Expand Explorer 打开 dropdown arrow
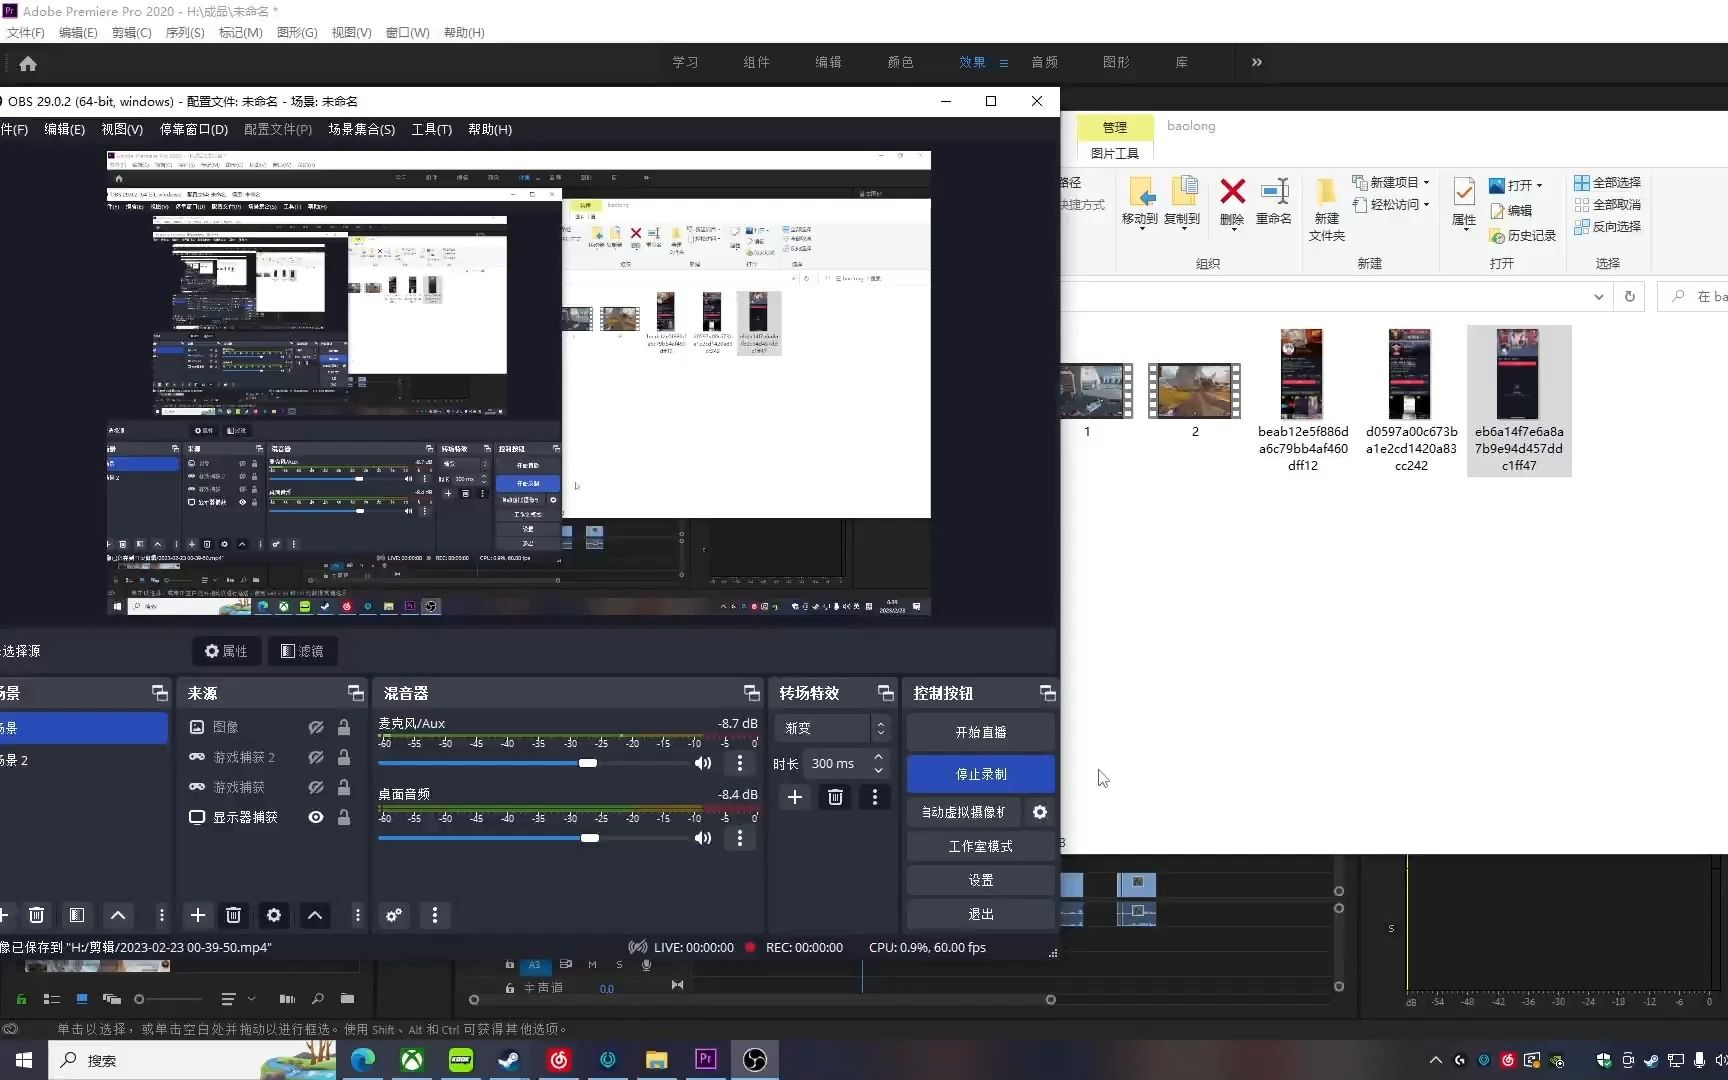Viewport: 1728px width, 1080px height. click(1540, 185)
